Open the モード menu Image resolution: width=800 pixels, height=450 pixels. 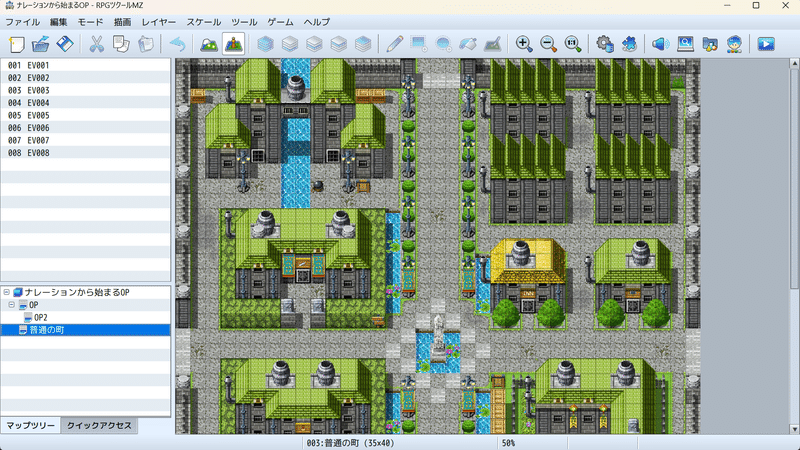point(90,22)
